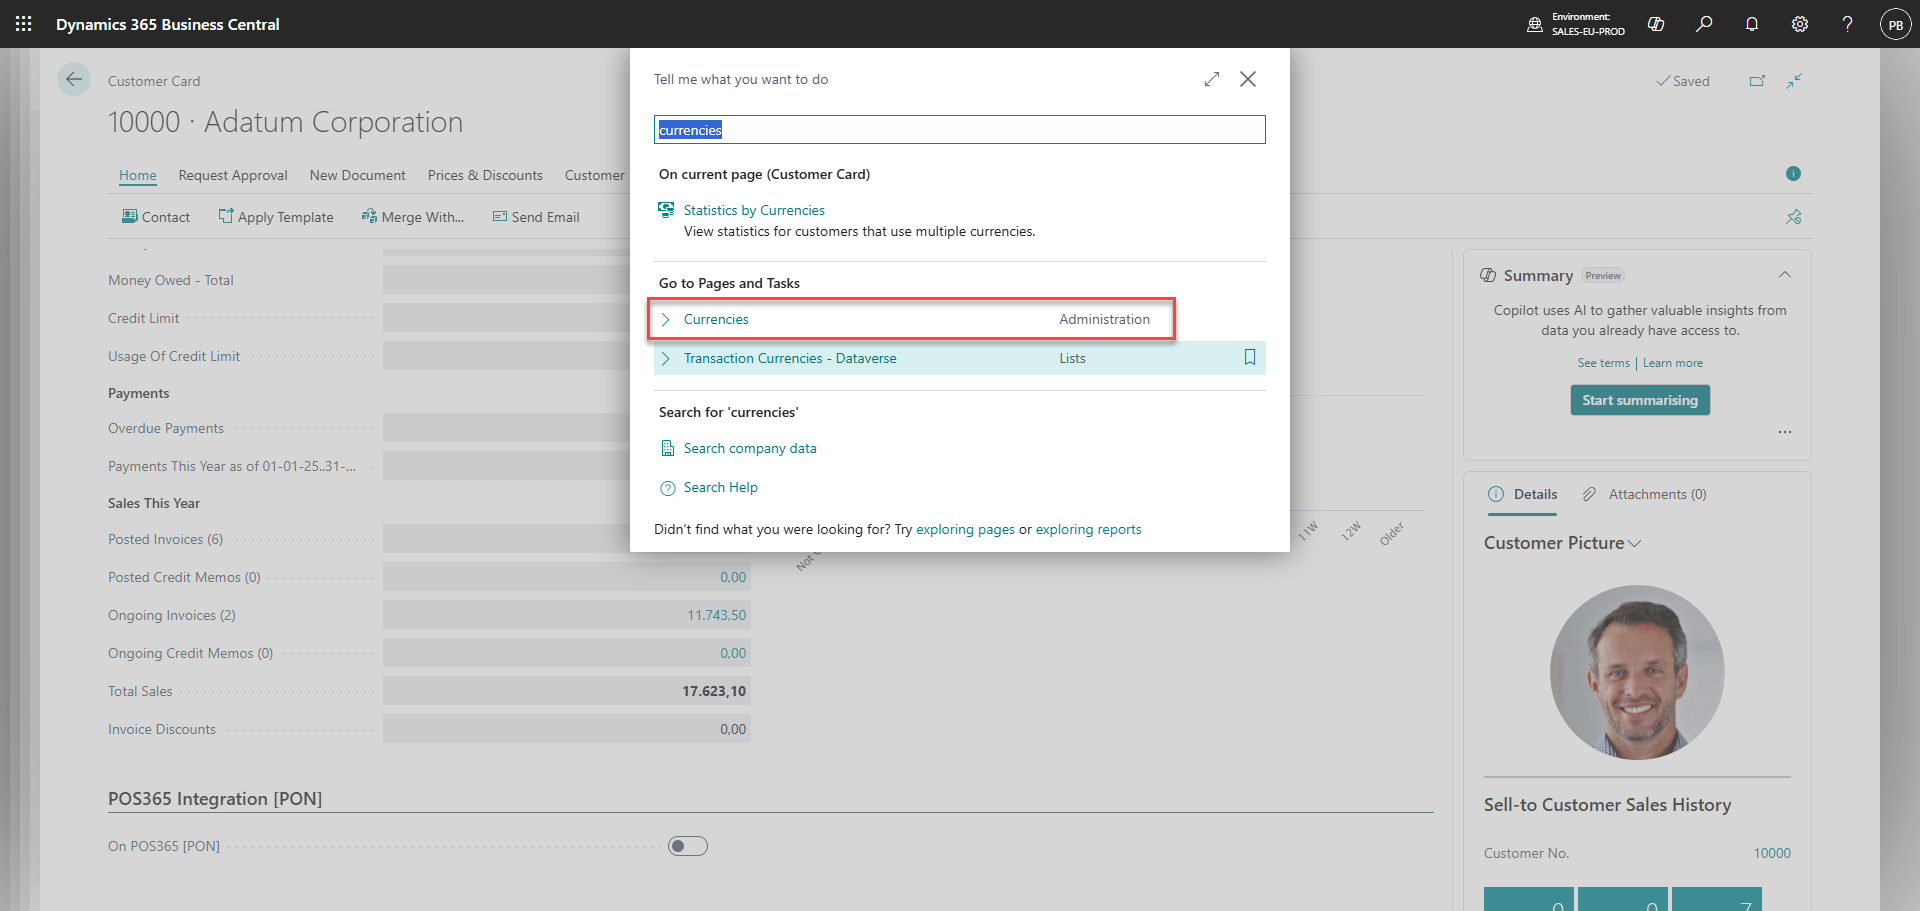Open the notifications bell
The width and height of the screenshot is (1920, 911).
pyautogui.click(x=1752, y=24)
